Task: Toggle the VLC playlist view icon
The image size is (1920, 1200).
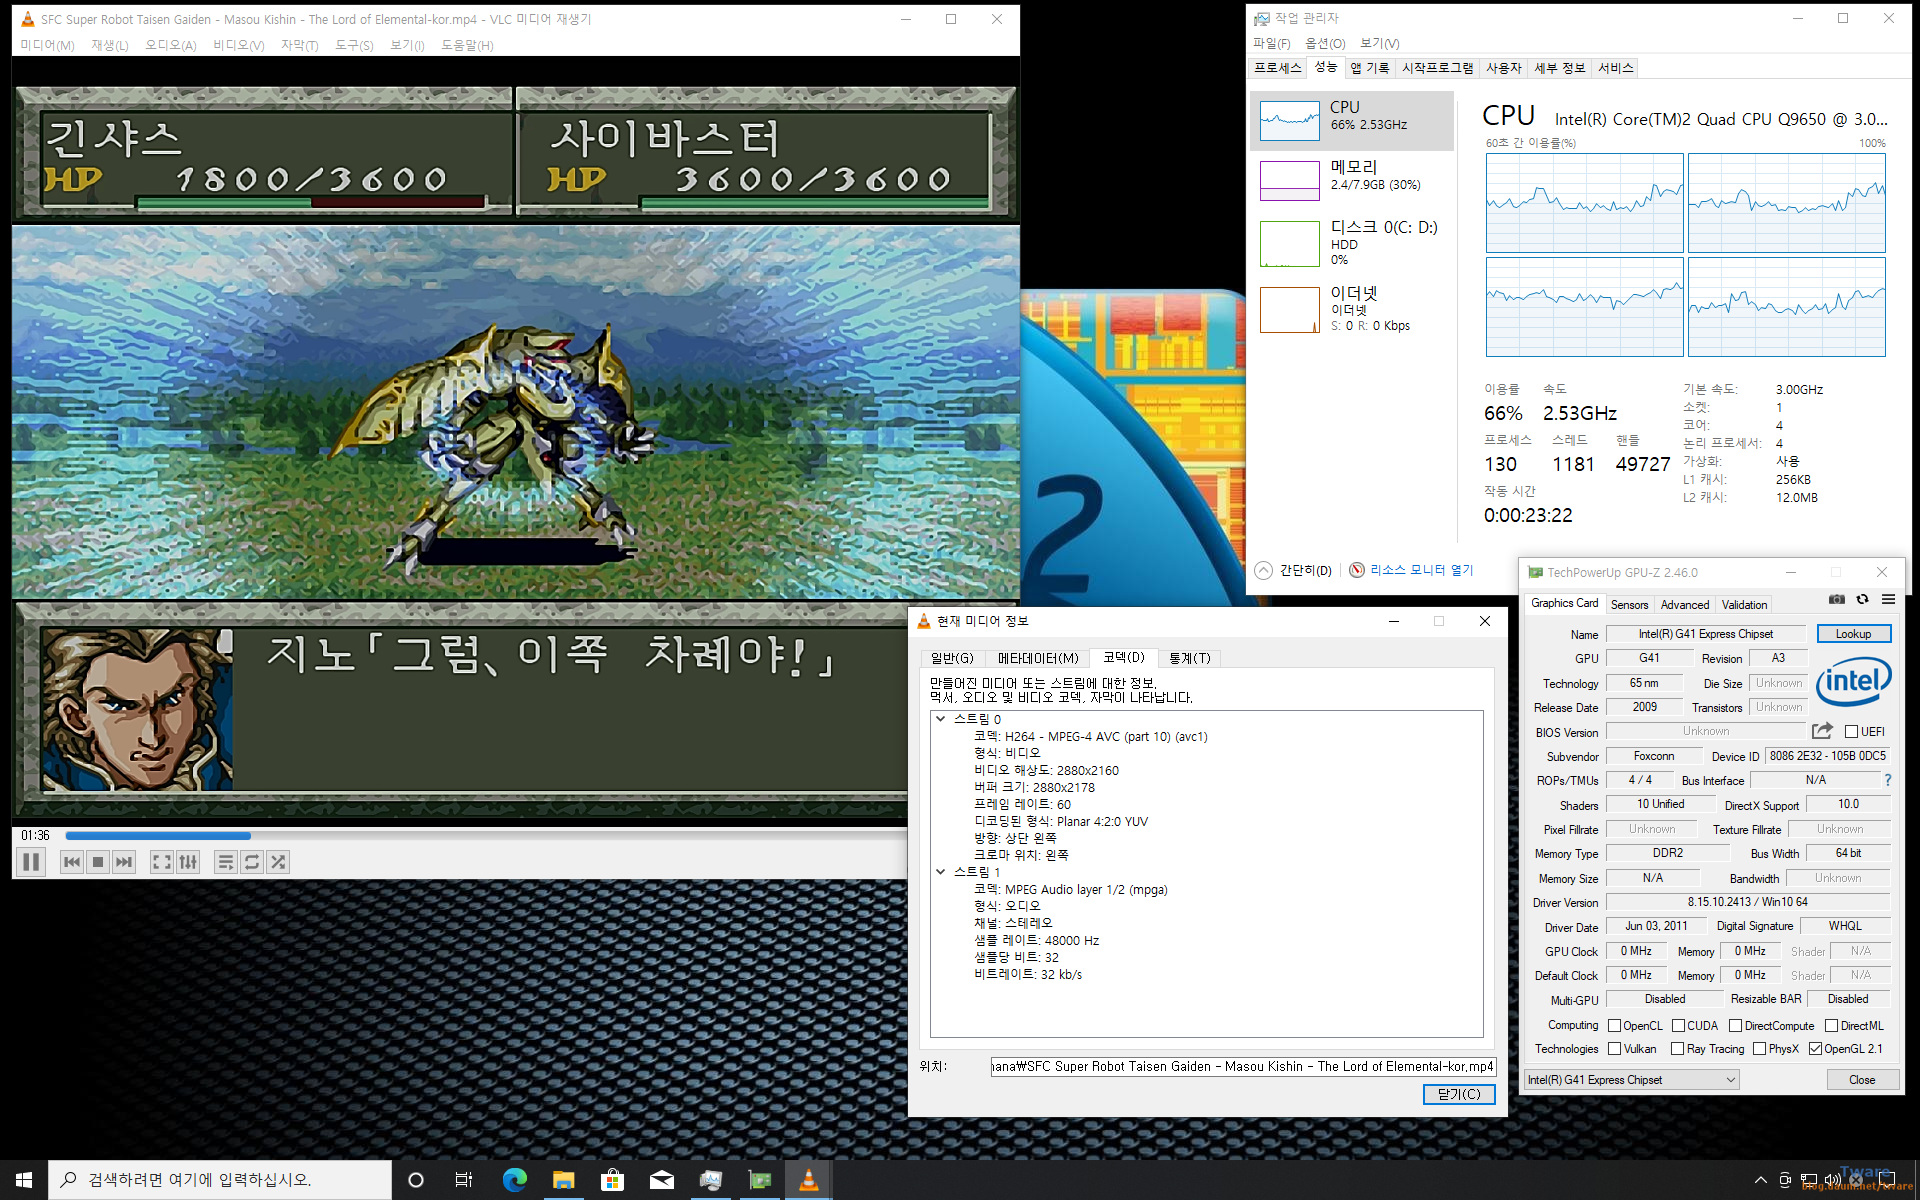Action: point(225,862)
